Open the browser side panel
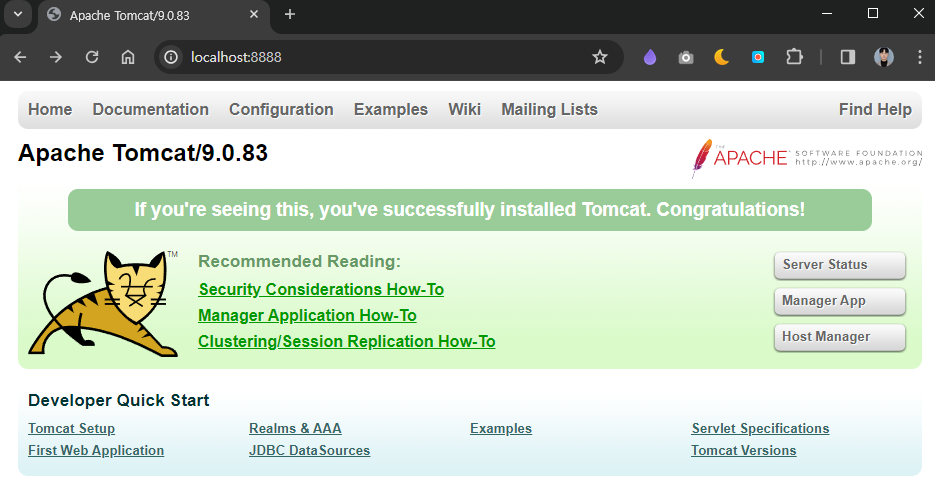The width and height of the screenshot is (935, 486). point(847,57)
